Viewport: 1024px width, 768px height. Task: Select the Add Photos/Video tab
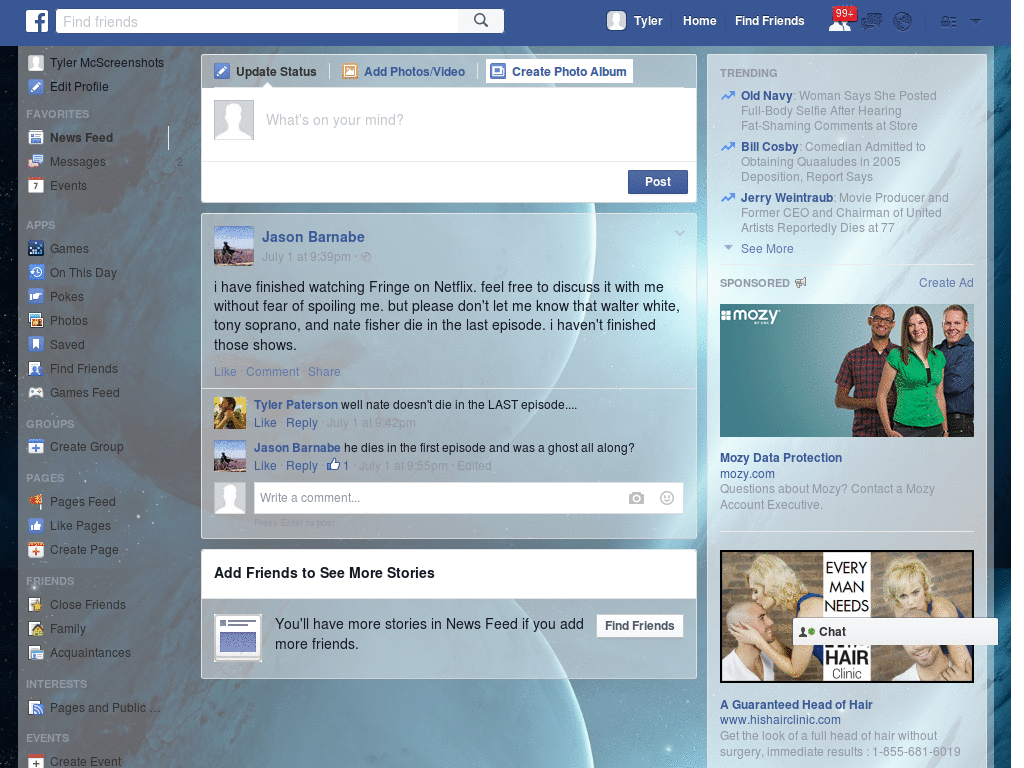[x=405, y=71]
